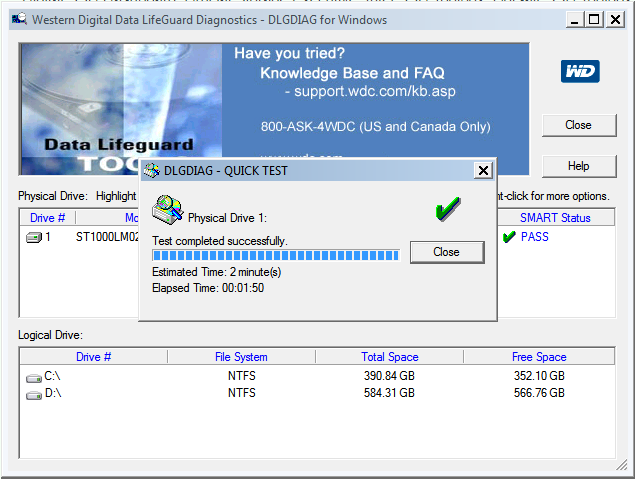Open Help in the main window
The image size is (637, 484).
coord(579,166)
